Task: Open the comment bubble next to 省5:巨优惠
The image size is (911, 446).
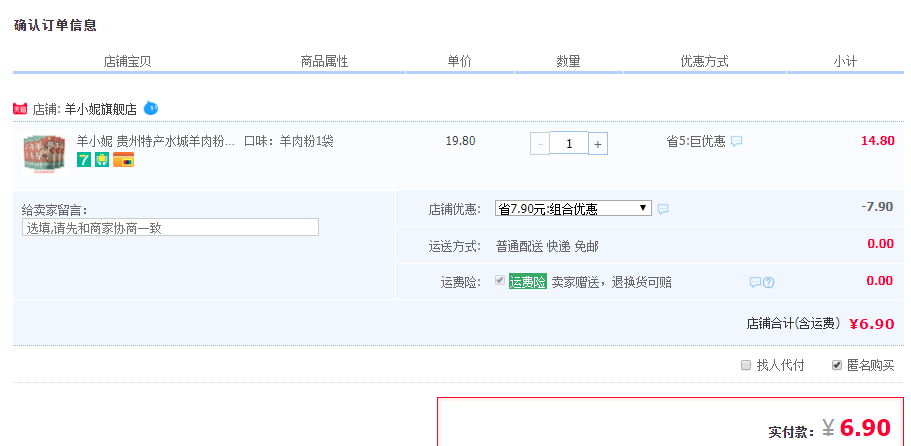Action: coord(736,141)
